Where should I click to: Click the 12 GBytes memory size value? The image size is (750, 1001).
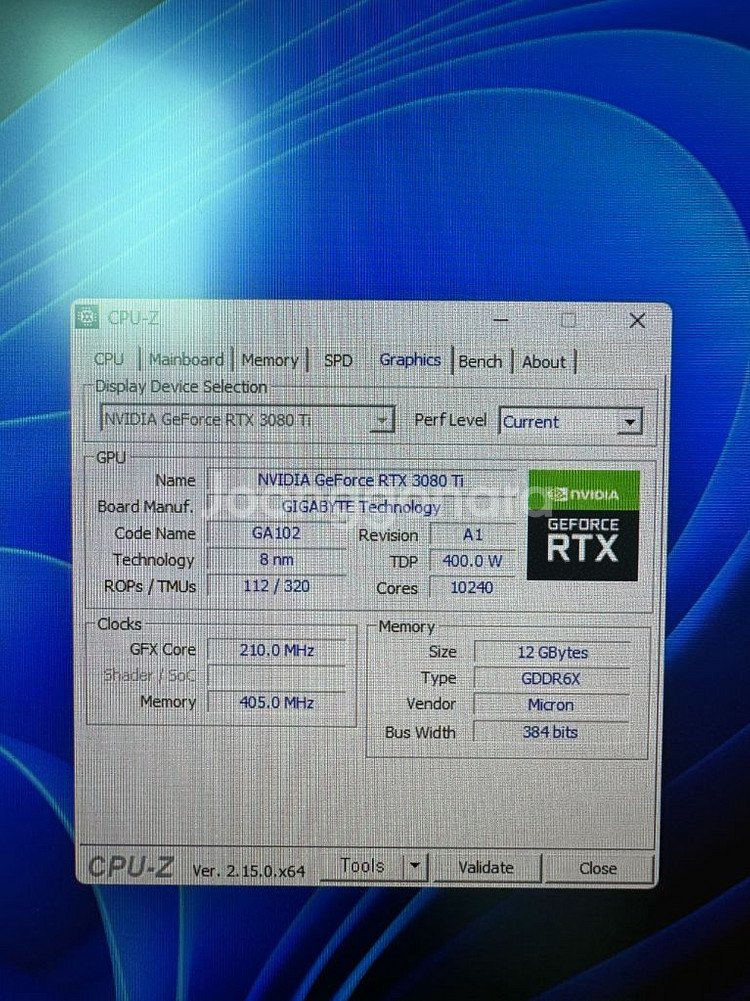coord(552,652)
